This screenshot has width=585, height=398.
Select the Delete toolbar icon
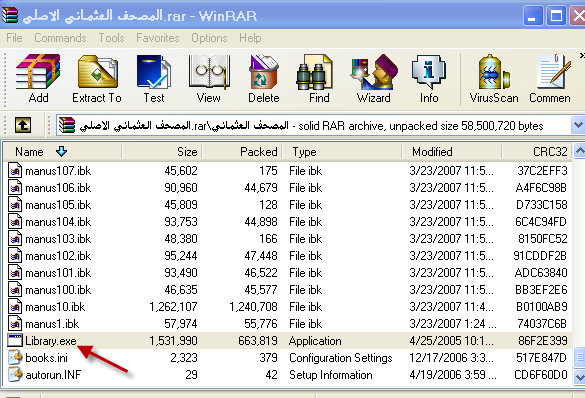[x=263, y=78]
